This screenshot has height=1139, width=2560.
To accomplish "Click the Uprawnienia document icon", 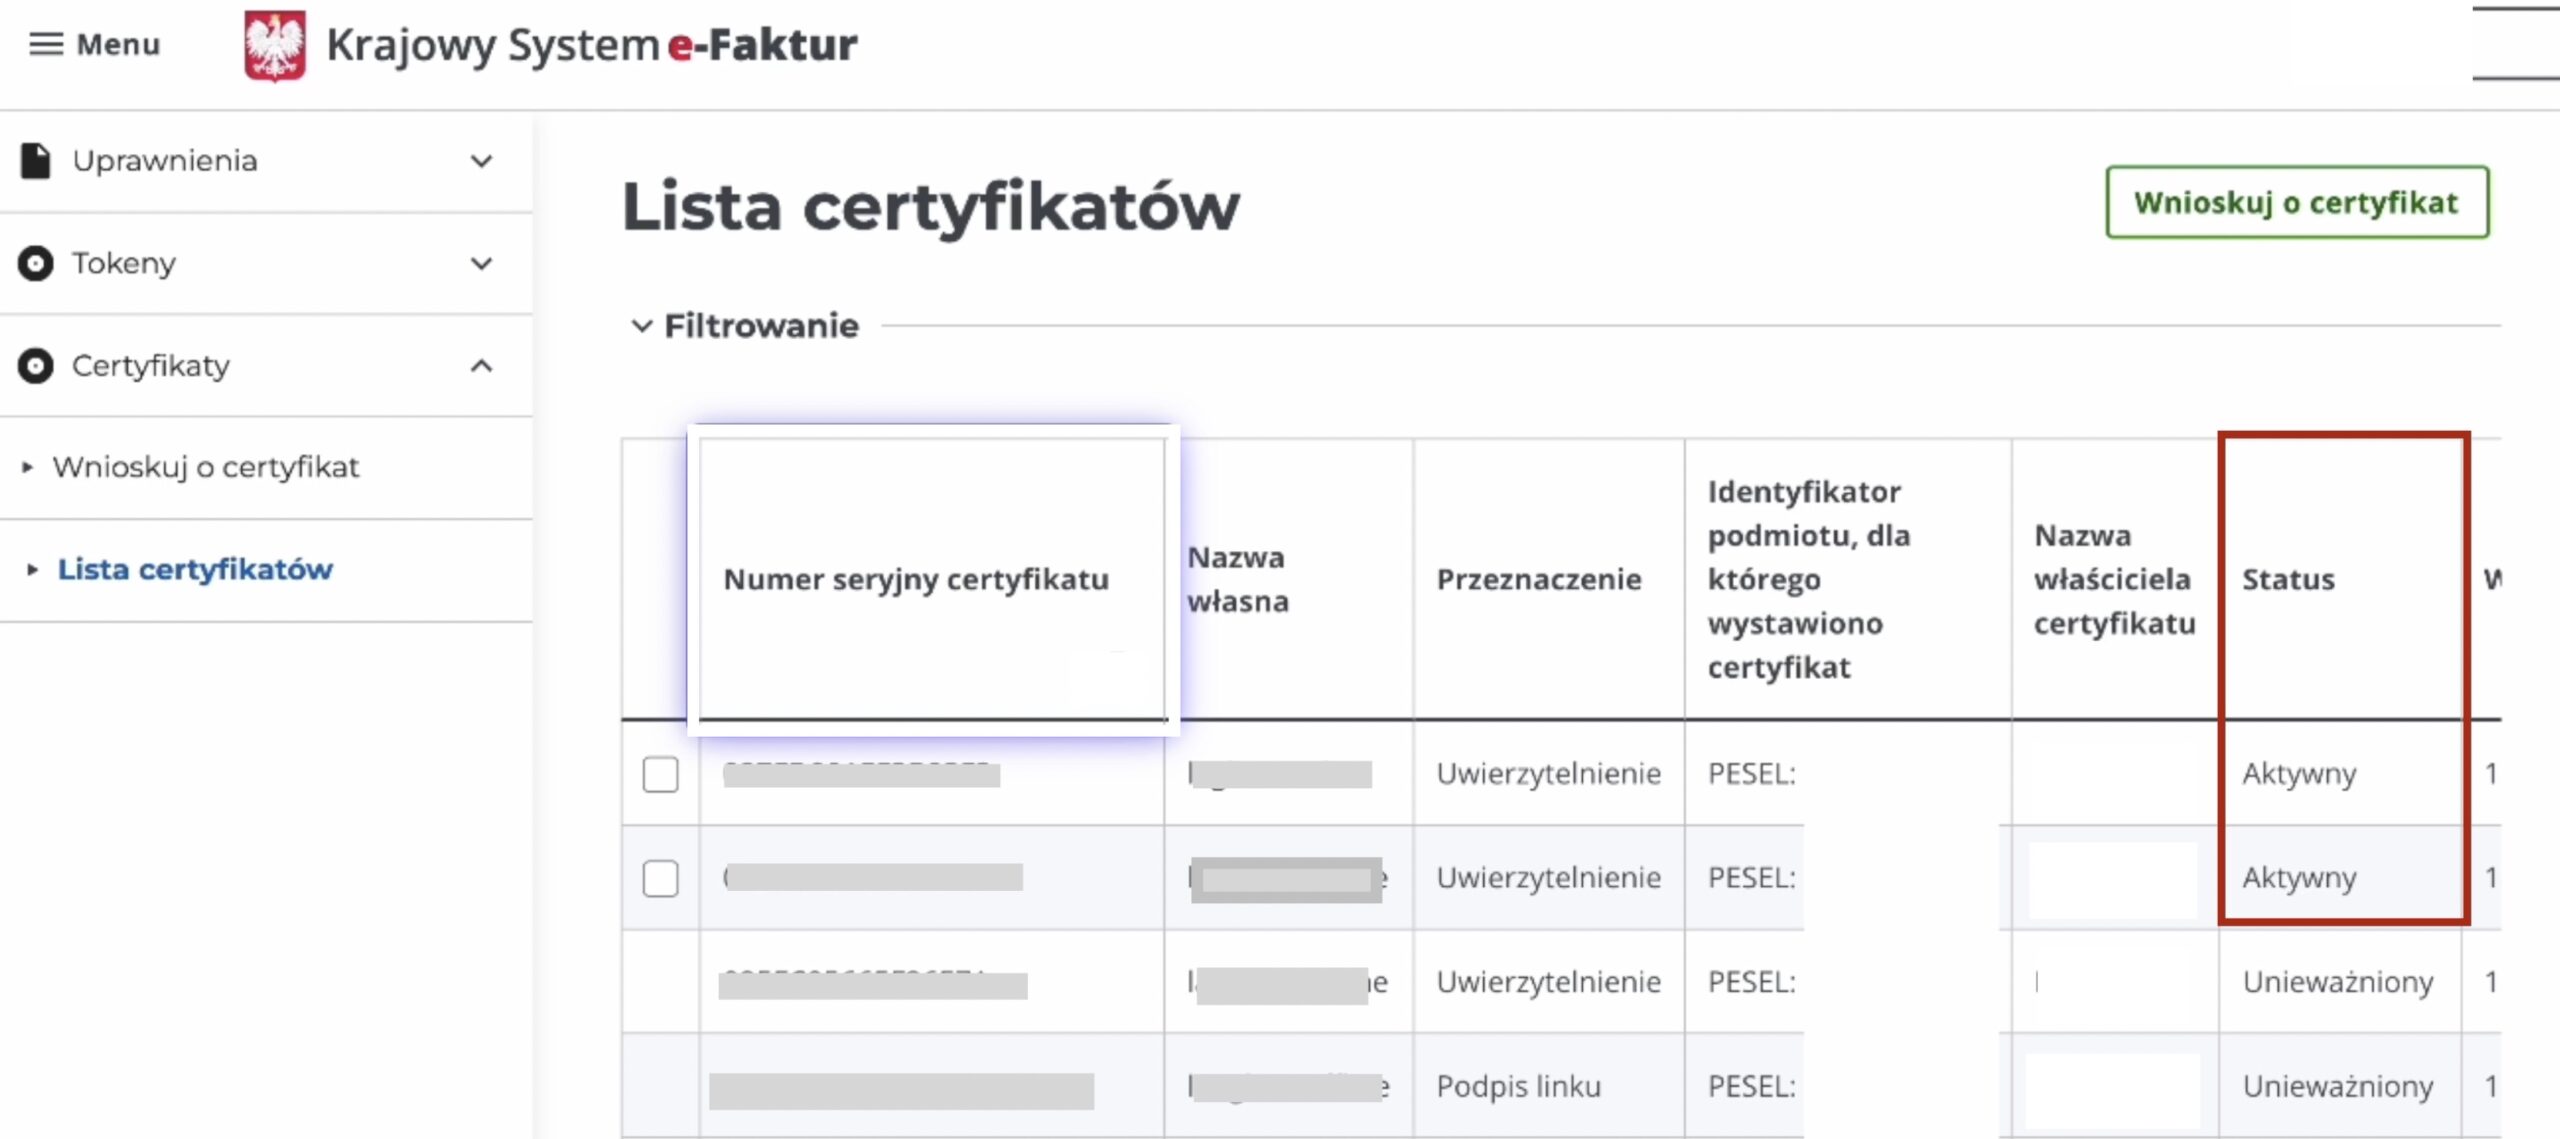I will pyautogui.click(x=35, y=161).
